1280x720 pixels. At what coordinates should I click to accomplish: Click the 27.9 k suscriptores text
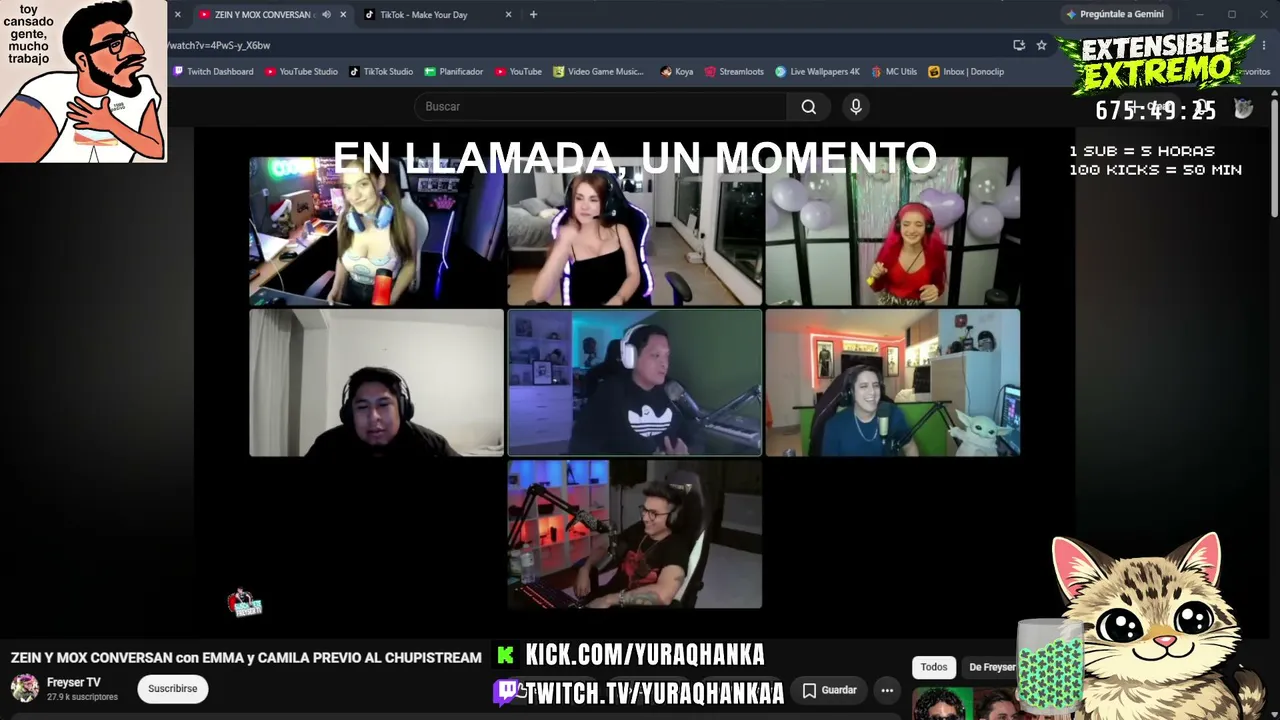(x=82, y=697)
